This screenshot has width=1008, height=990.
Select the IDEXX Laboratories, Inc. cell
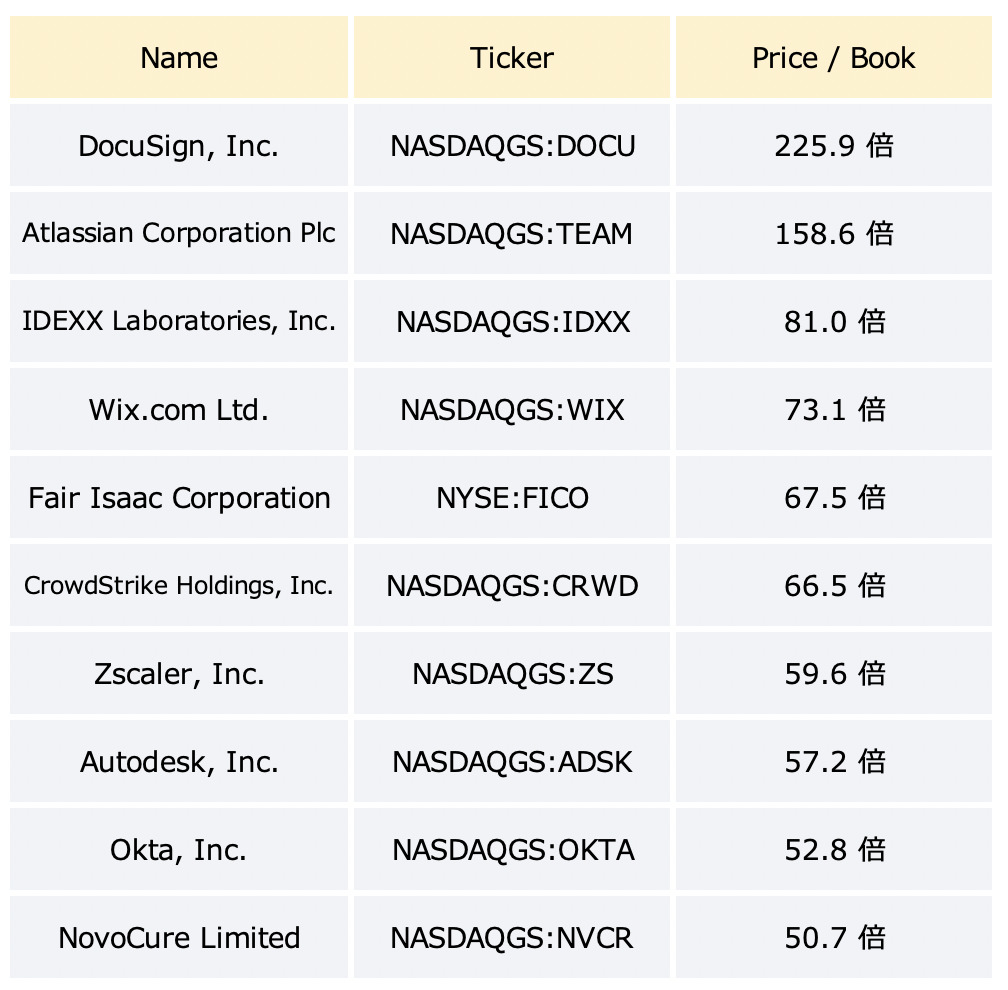tap(179, 321)
